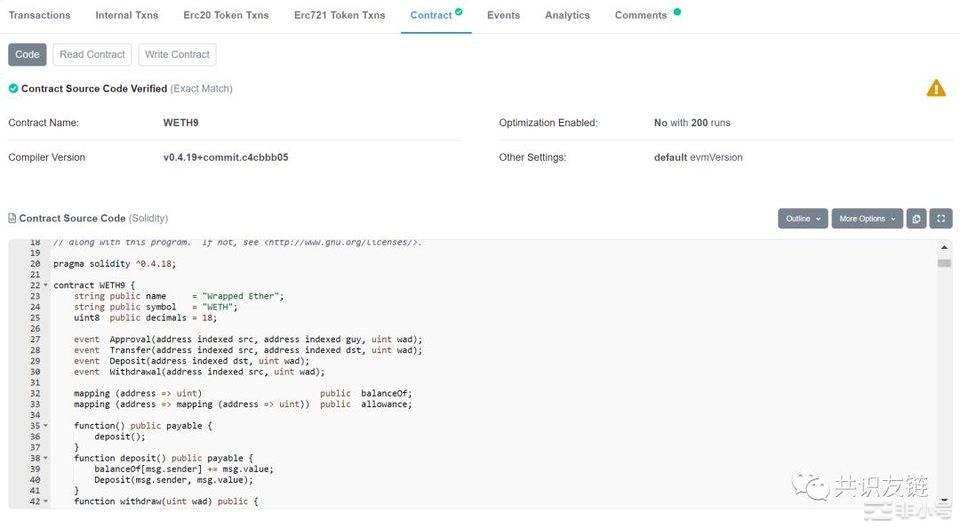Click 'uint8 public decimals = 18;' line

coord(145,318)
